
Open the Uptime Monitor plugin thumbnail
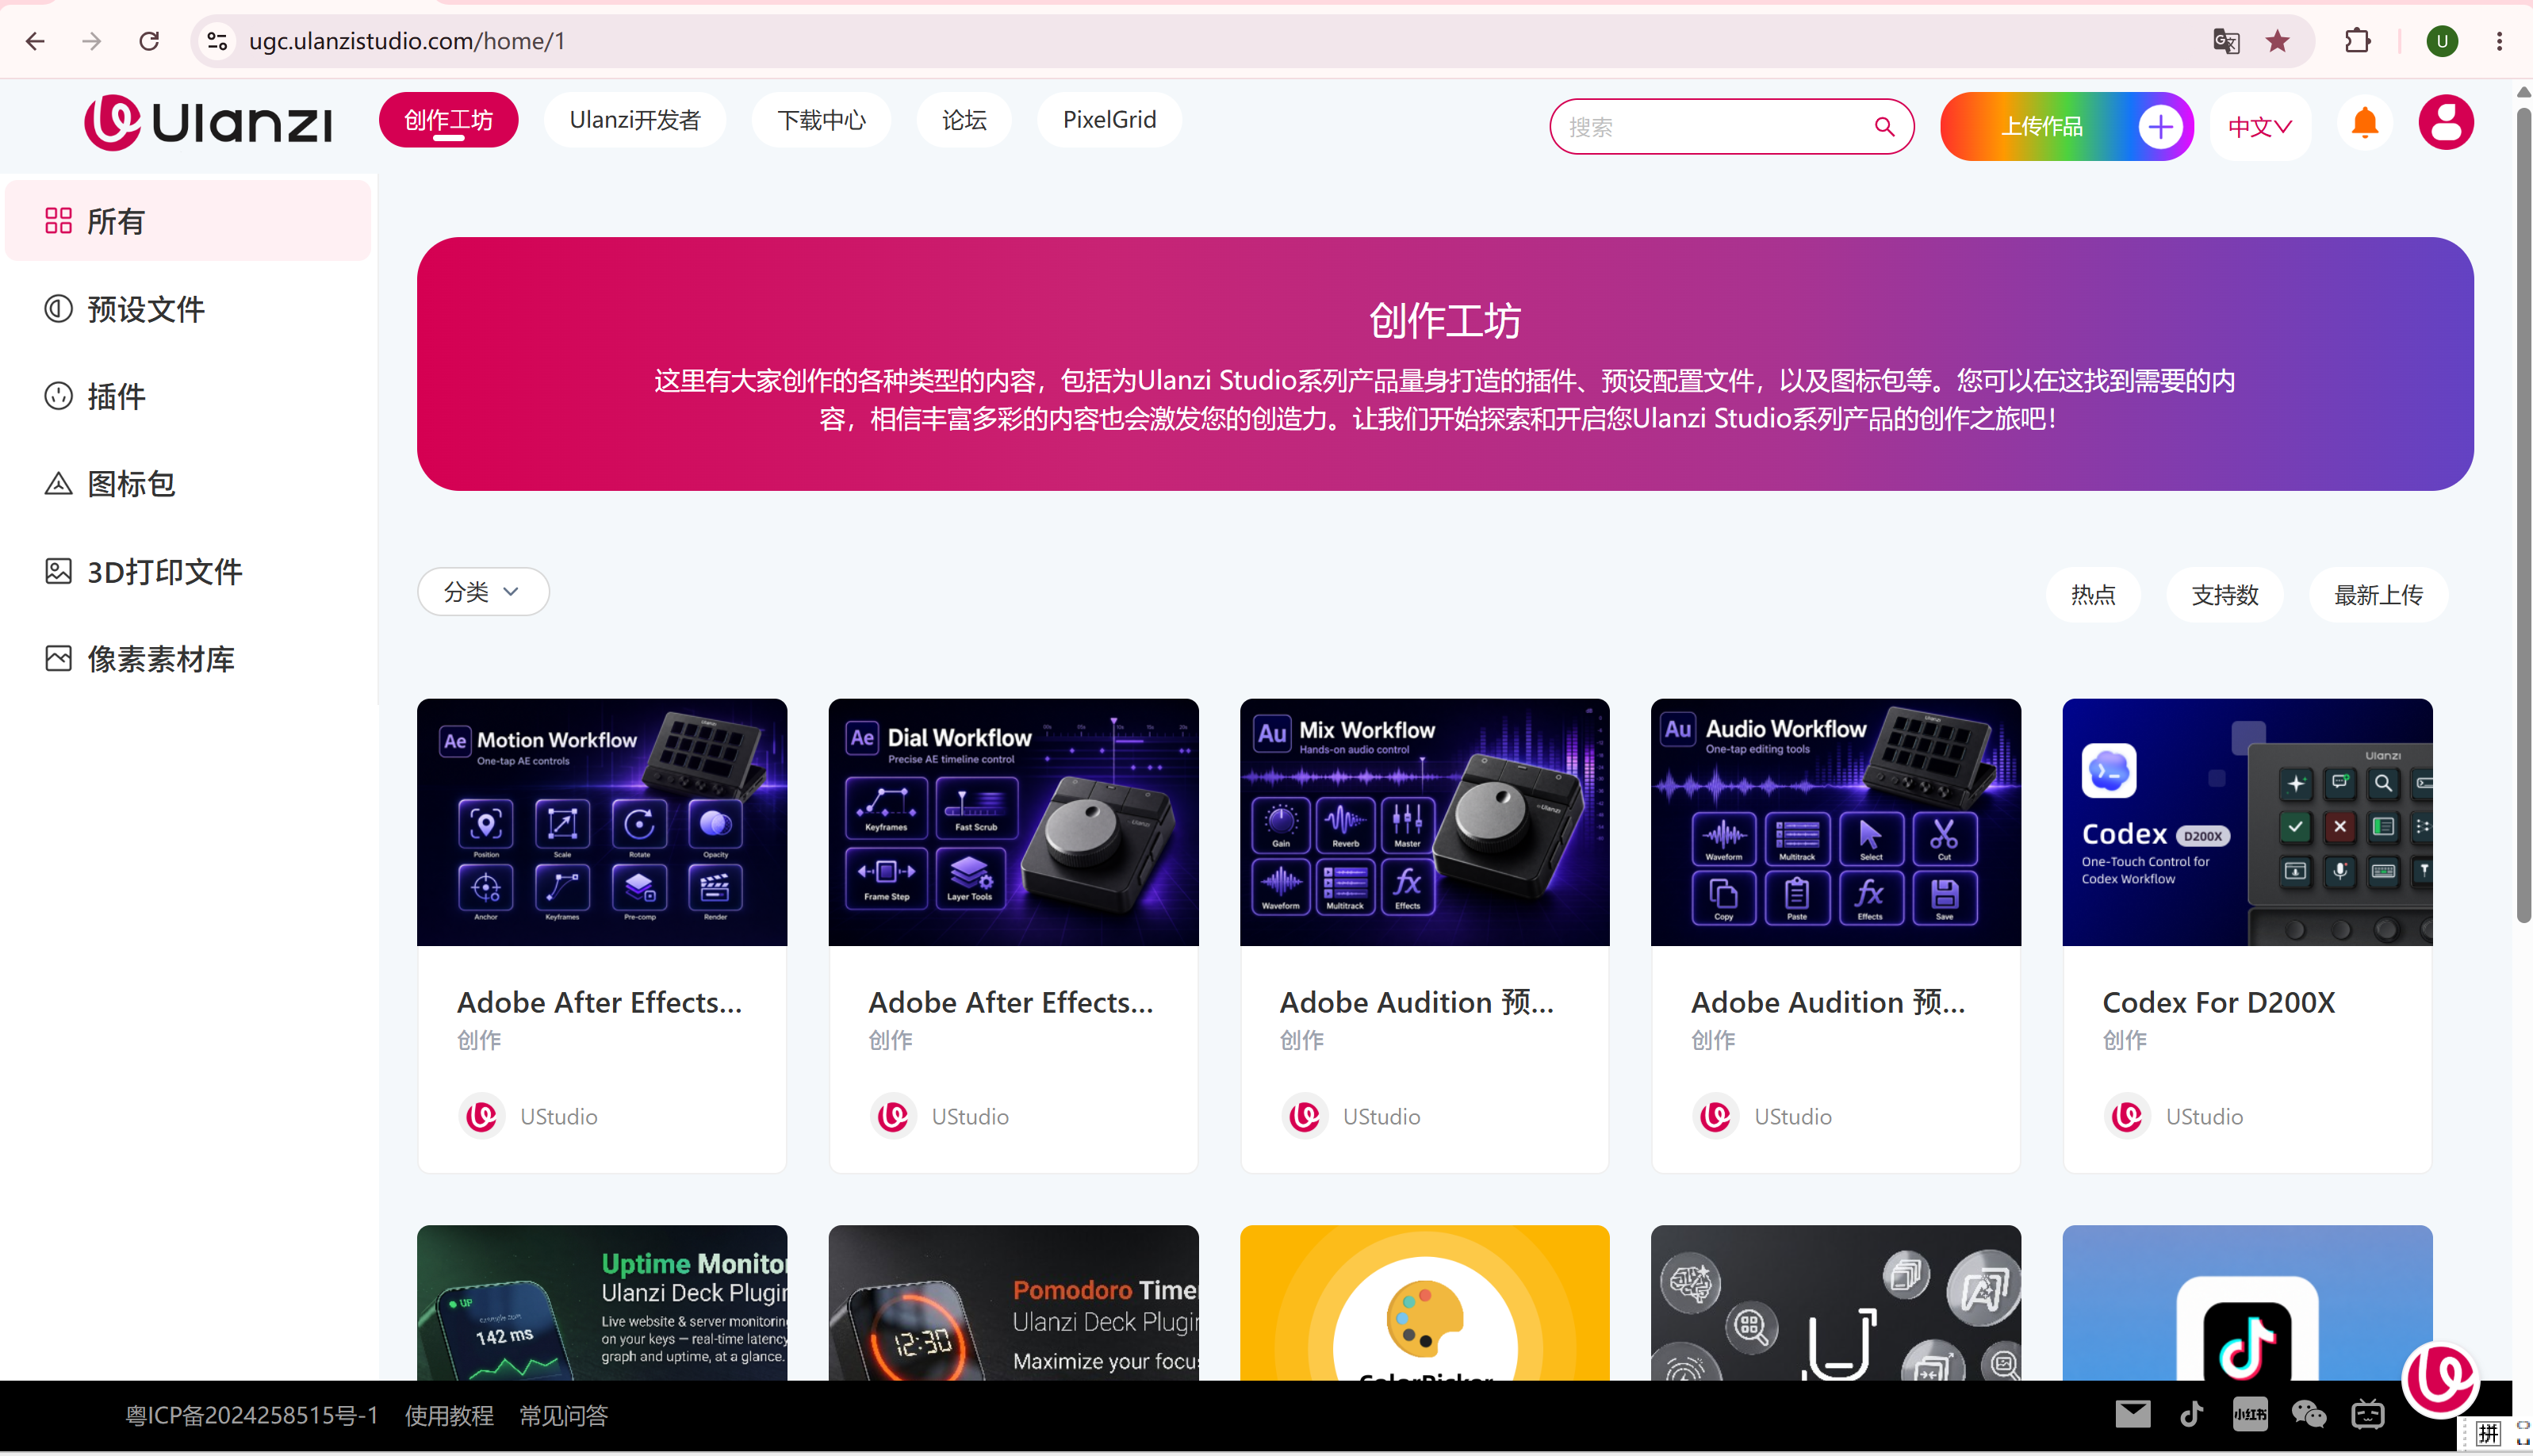point(602,1303)
